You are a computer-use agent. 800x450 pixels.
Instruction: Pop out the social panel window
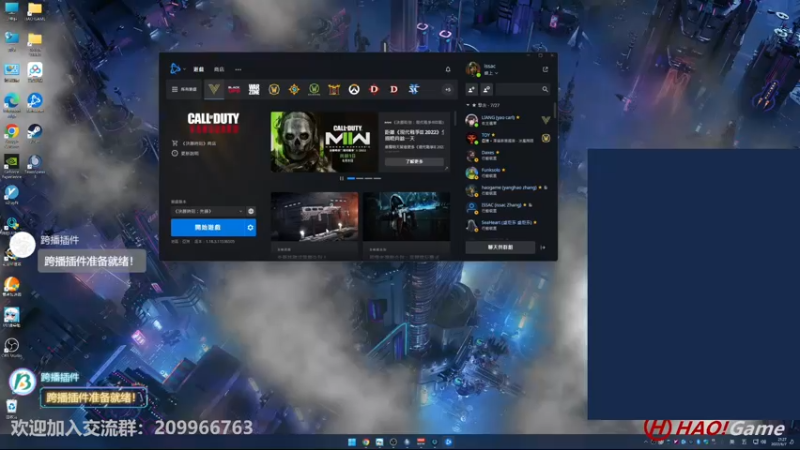[545, 69]
